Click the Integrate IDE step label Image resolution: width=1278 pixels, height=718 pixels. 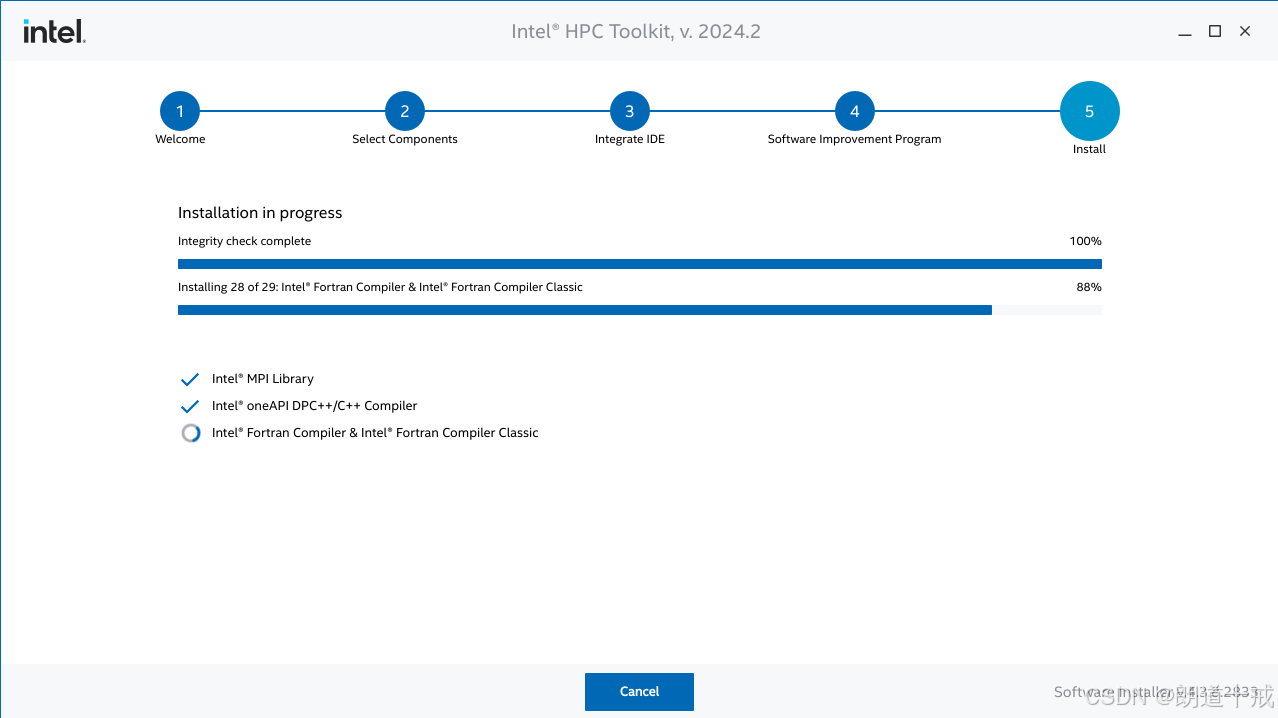630,139
